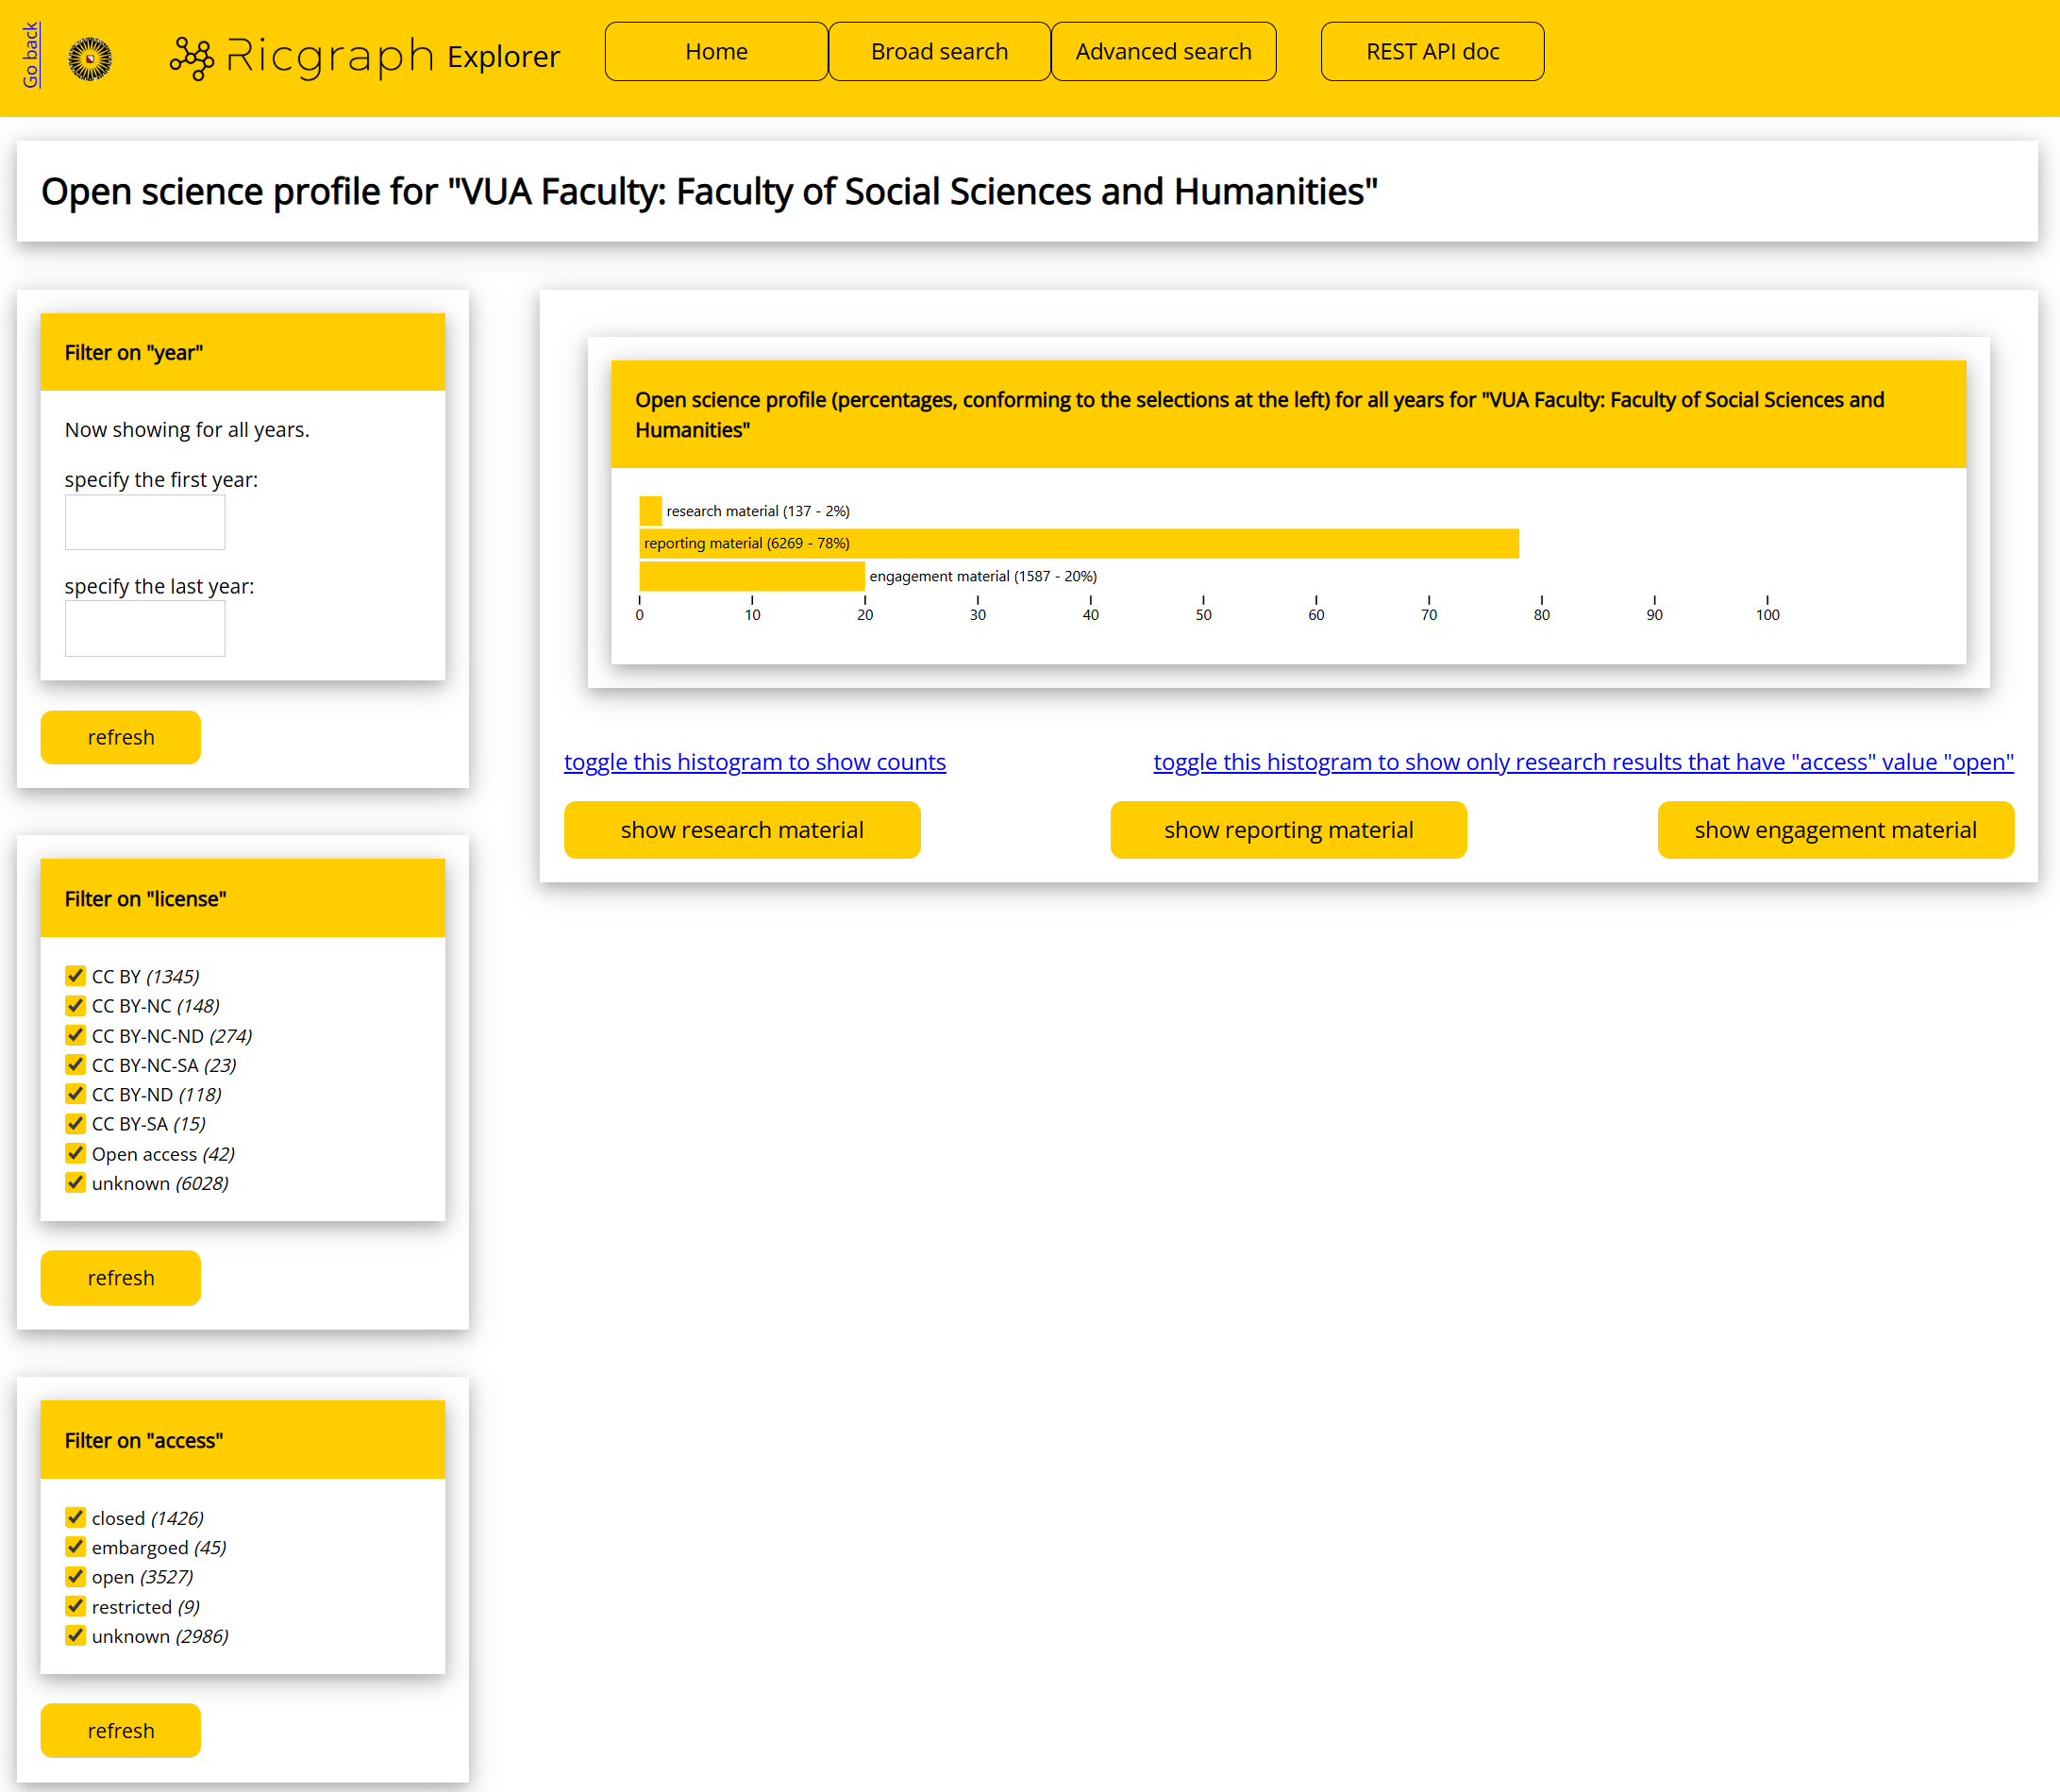Click the Filter on "access" header
This screenshot has height=1792, width=2060.
point(243,1440)
